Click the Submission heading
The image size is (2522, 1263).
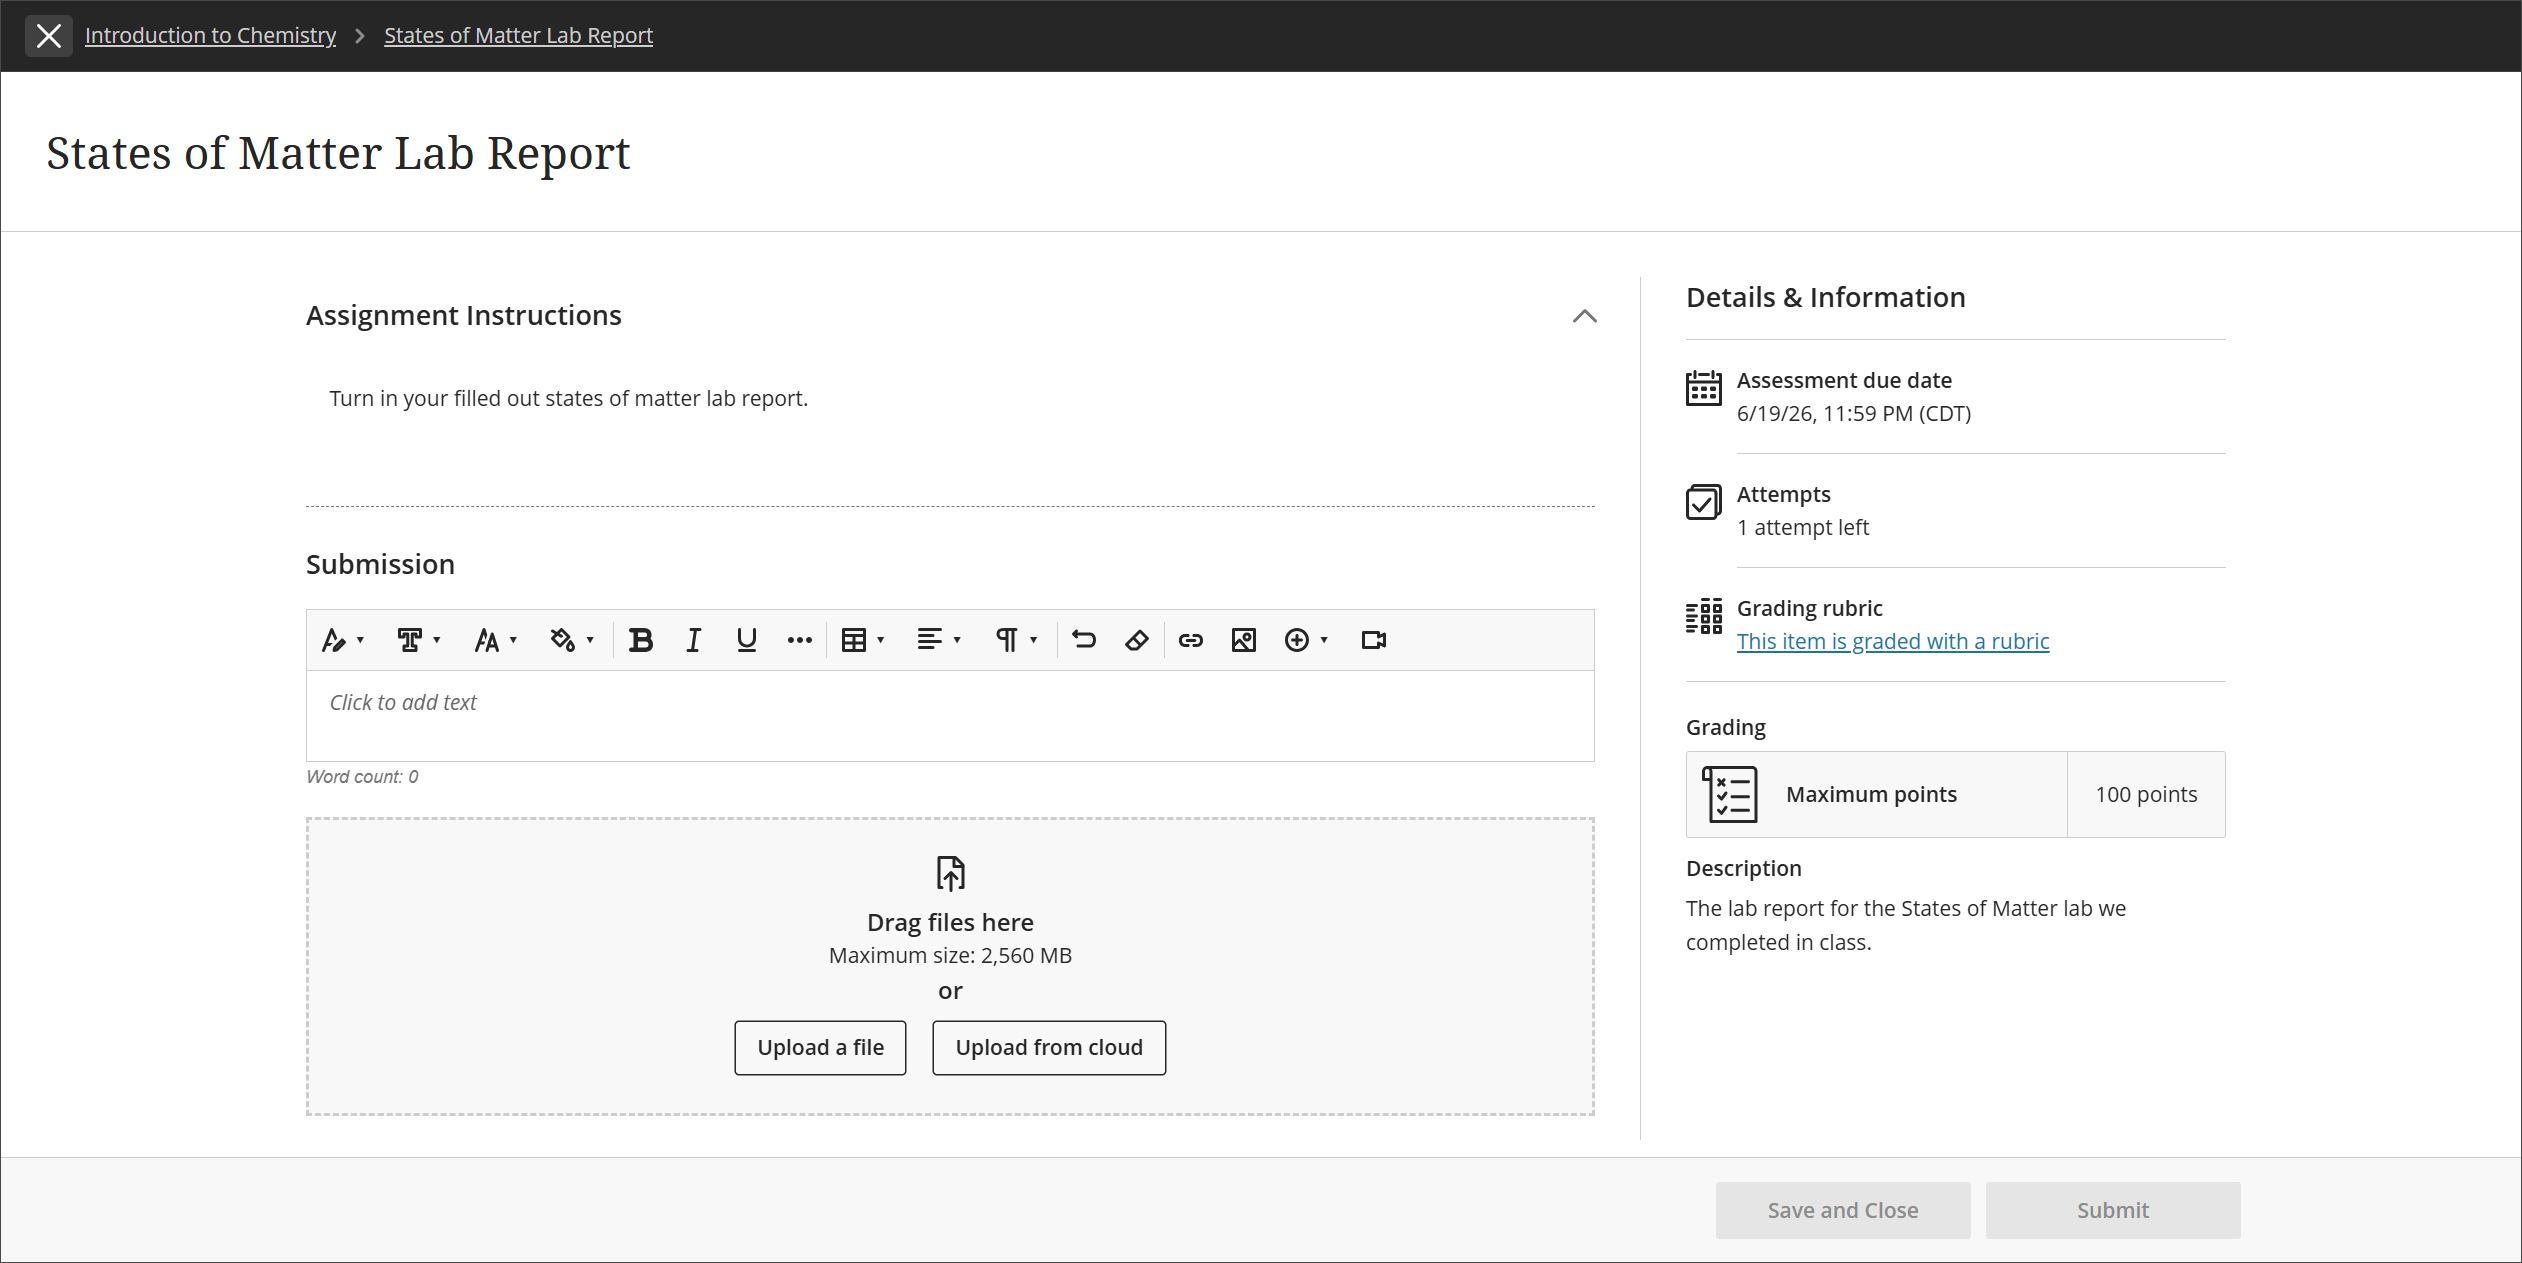pos(380,564)
